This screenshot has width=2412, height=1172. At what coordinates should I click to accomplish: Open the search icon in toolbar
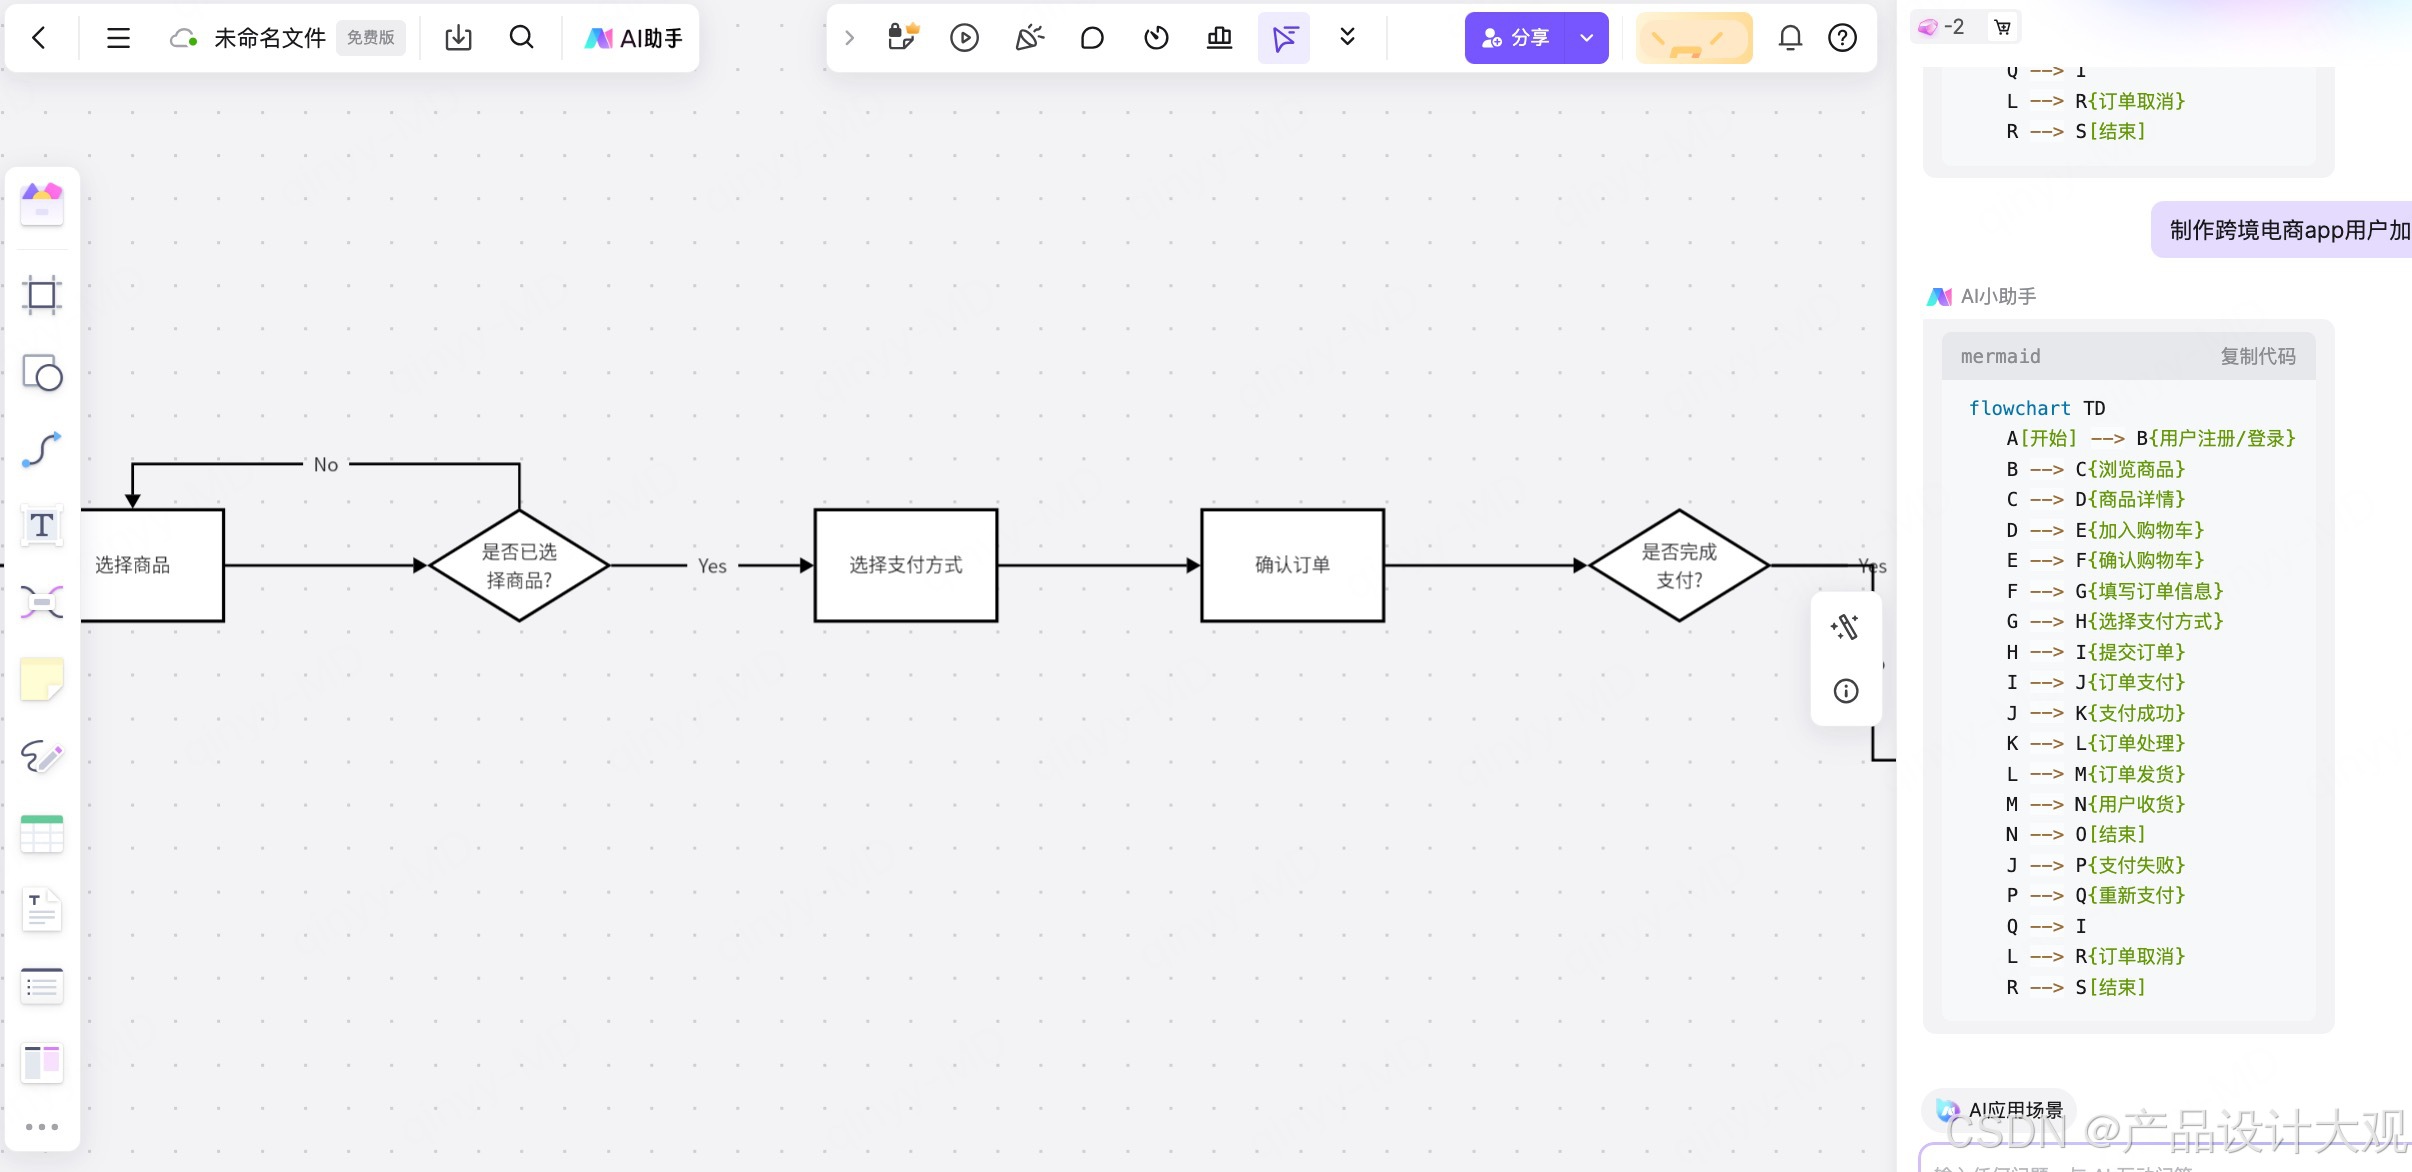tap(521, 38)
